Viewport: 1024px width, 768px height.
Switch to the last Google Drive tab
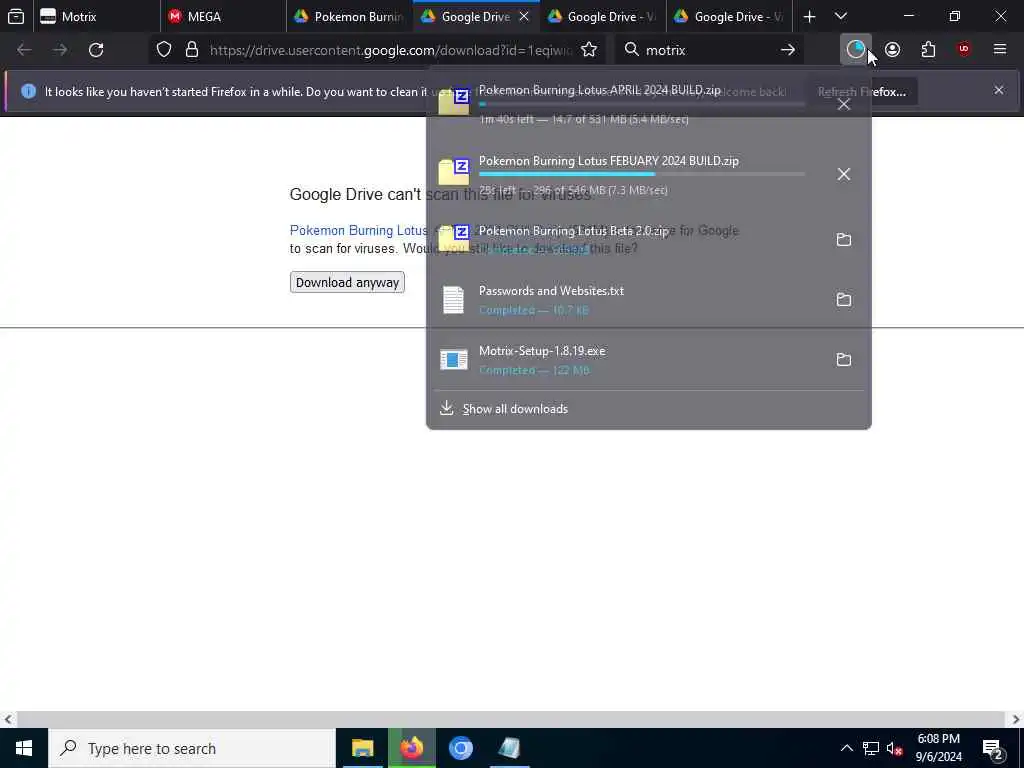tap(729, 17)
